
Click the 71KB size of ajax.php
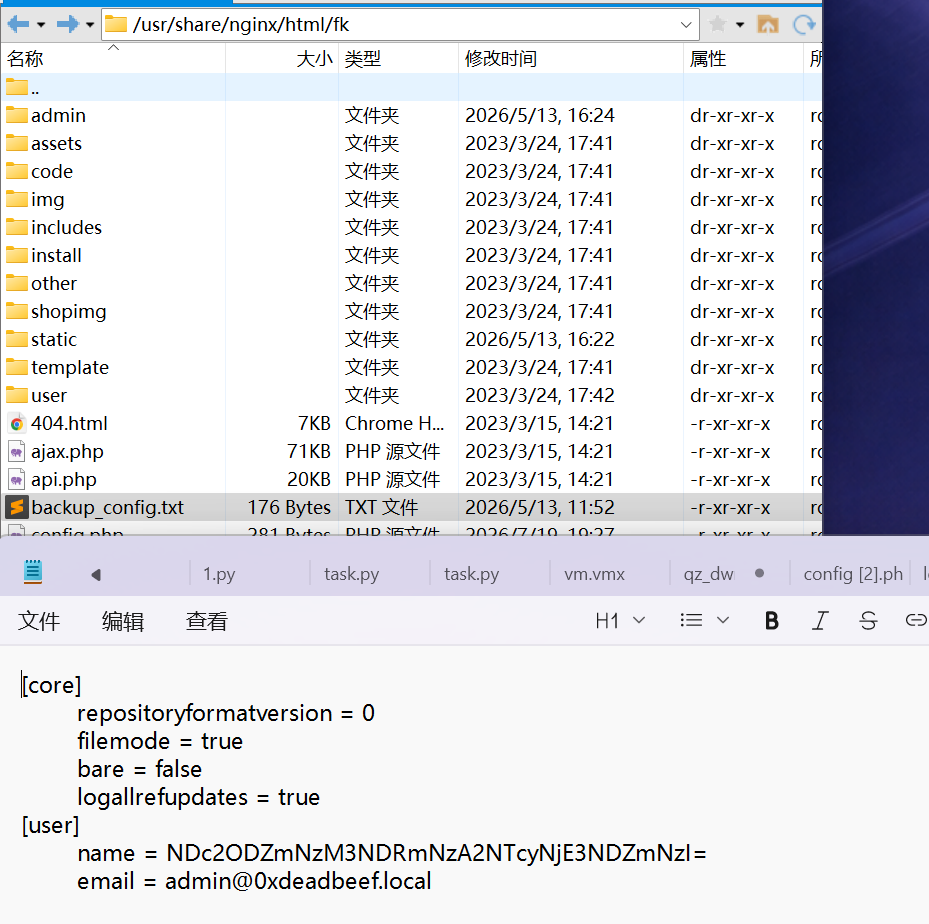coord(309,452)
